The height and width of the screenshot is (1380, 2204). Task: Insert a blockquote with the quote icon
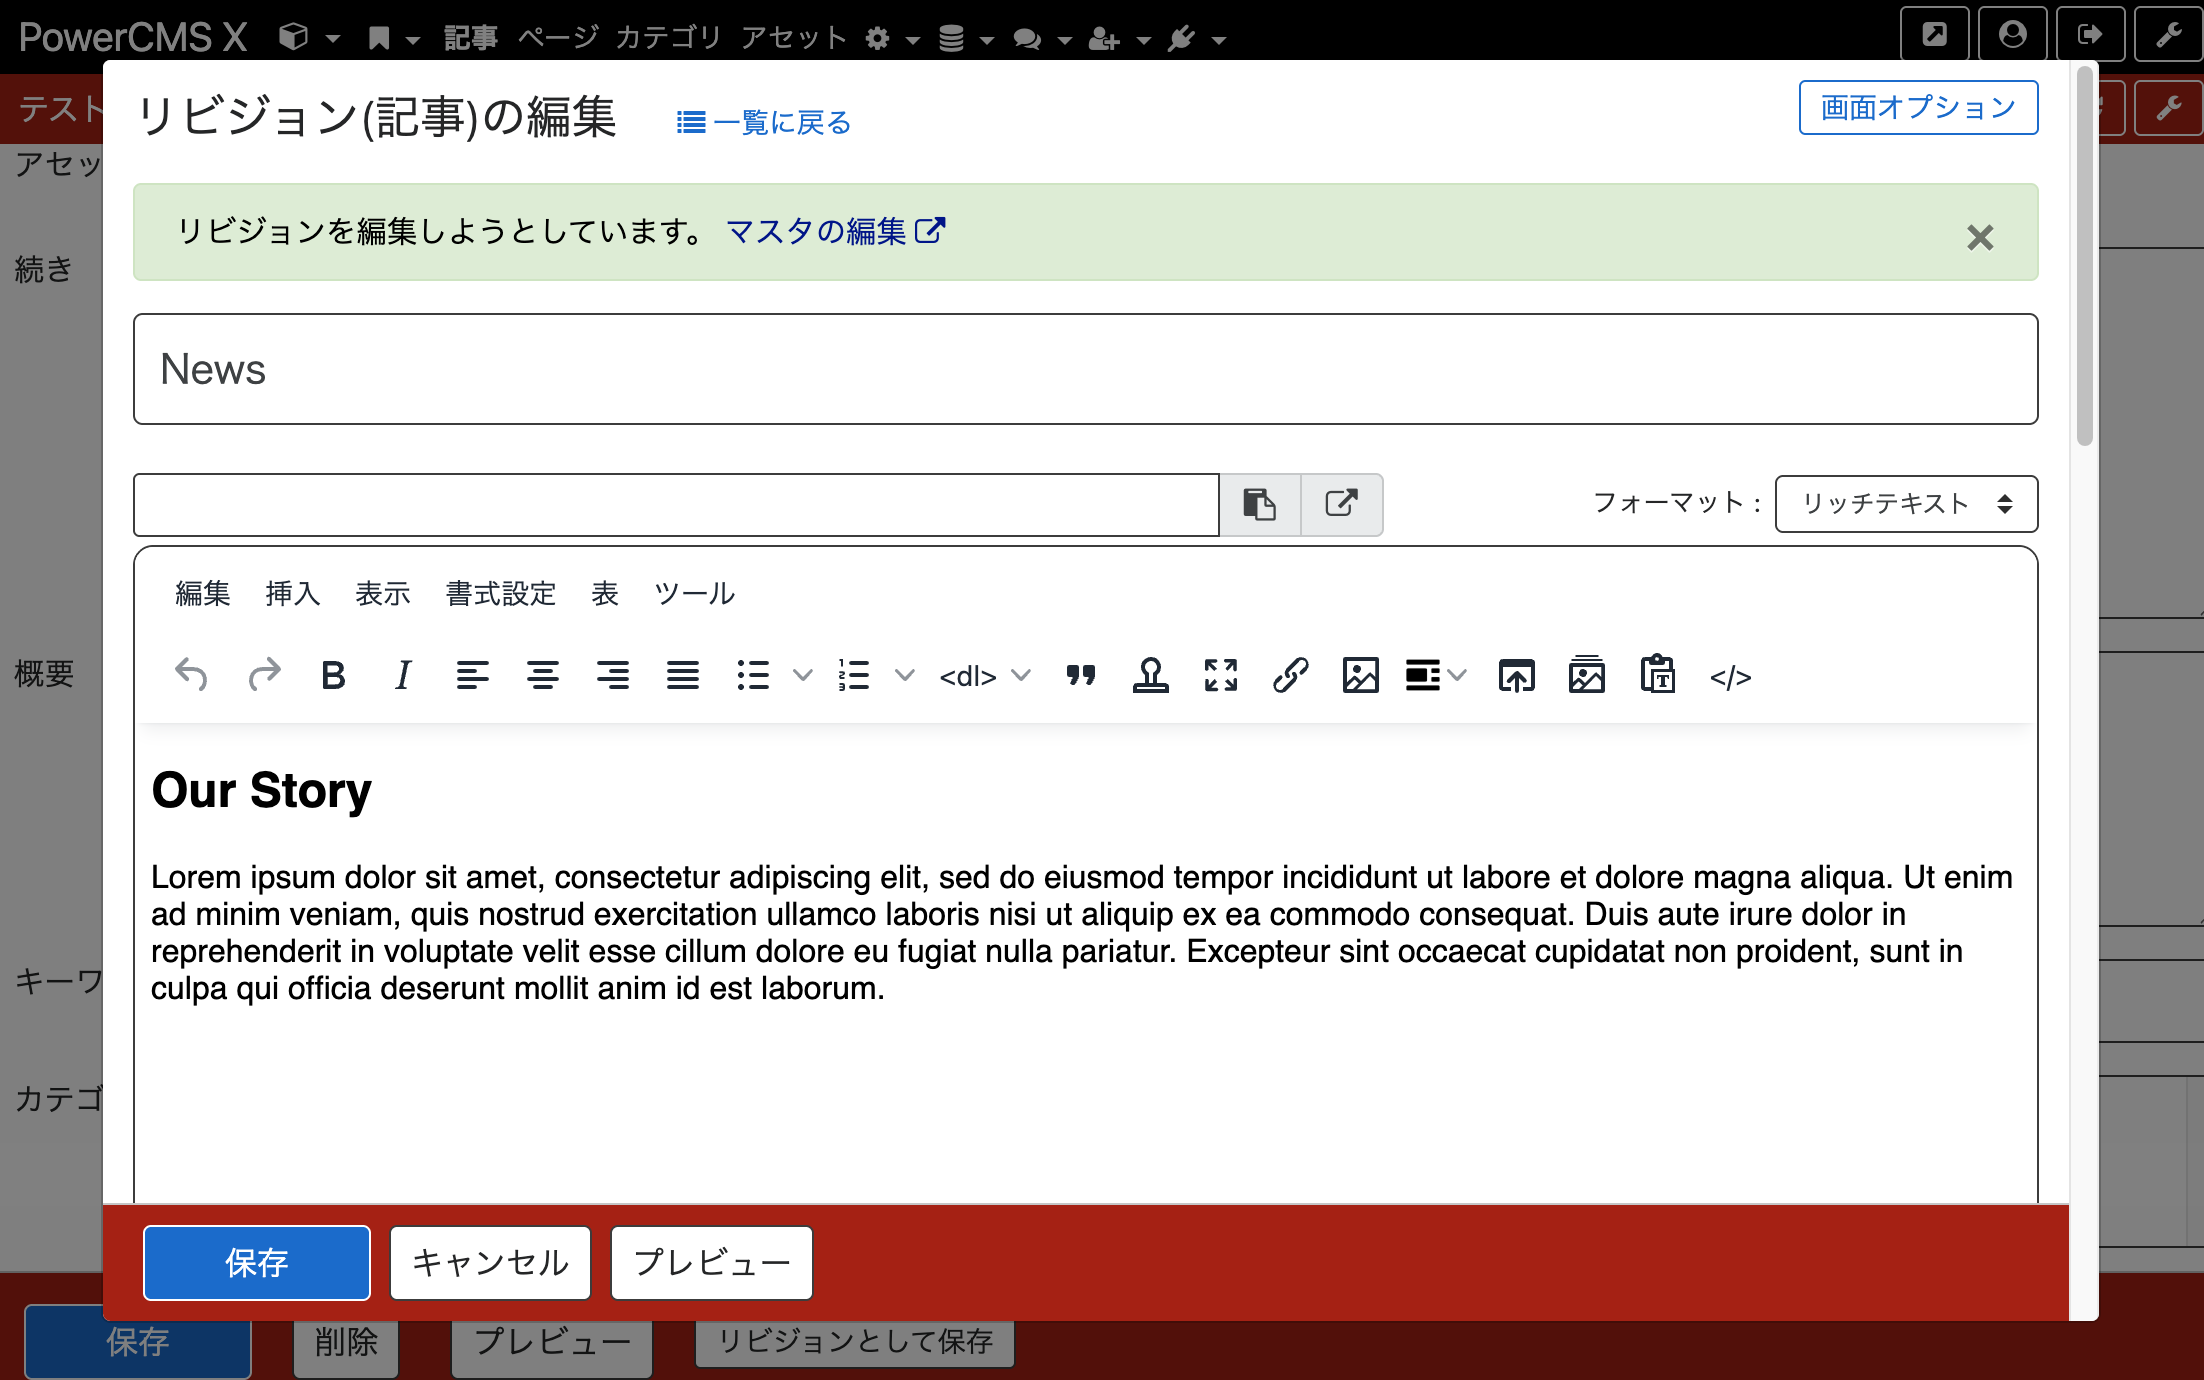[x=1081, y=676]
